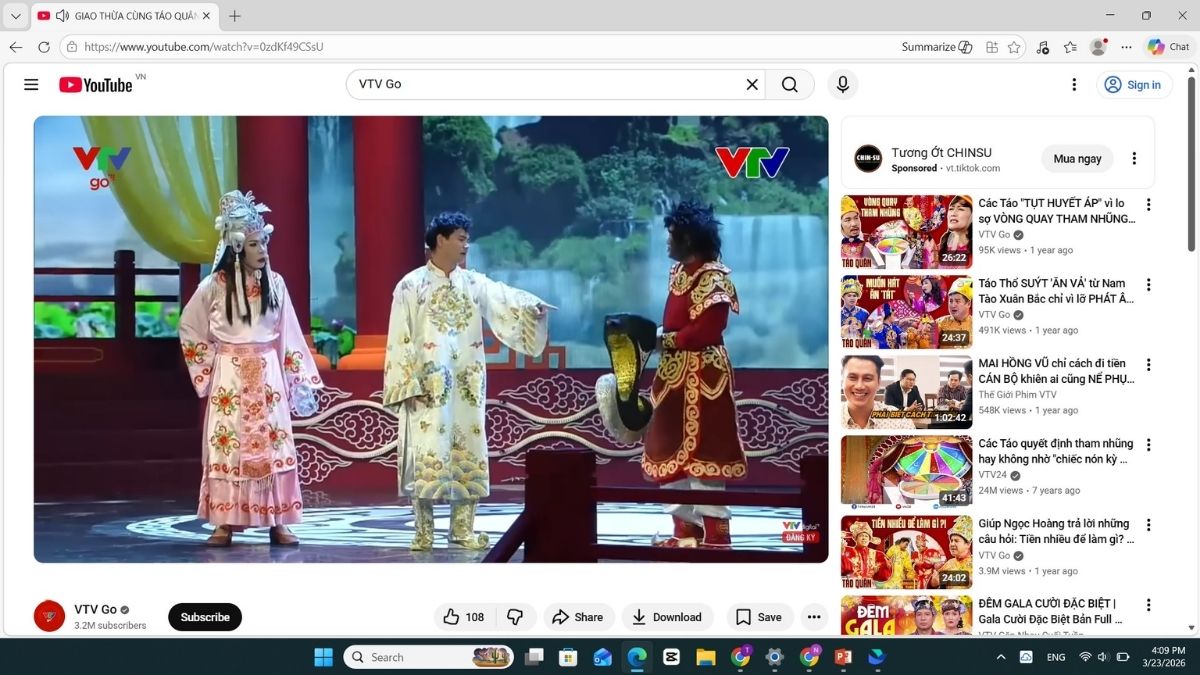Screen dimensions: 1200x675
Task: Clear the VTV Go search text
Action: coord(752,84)
